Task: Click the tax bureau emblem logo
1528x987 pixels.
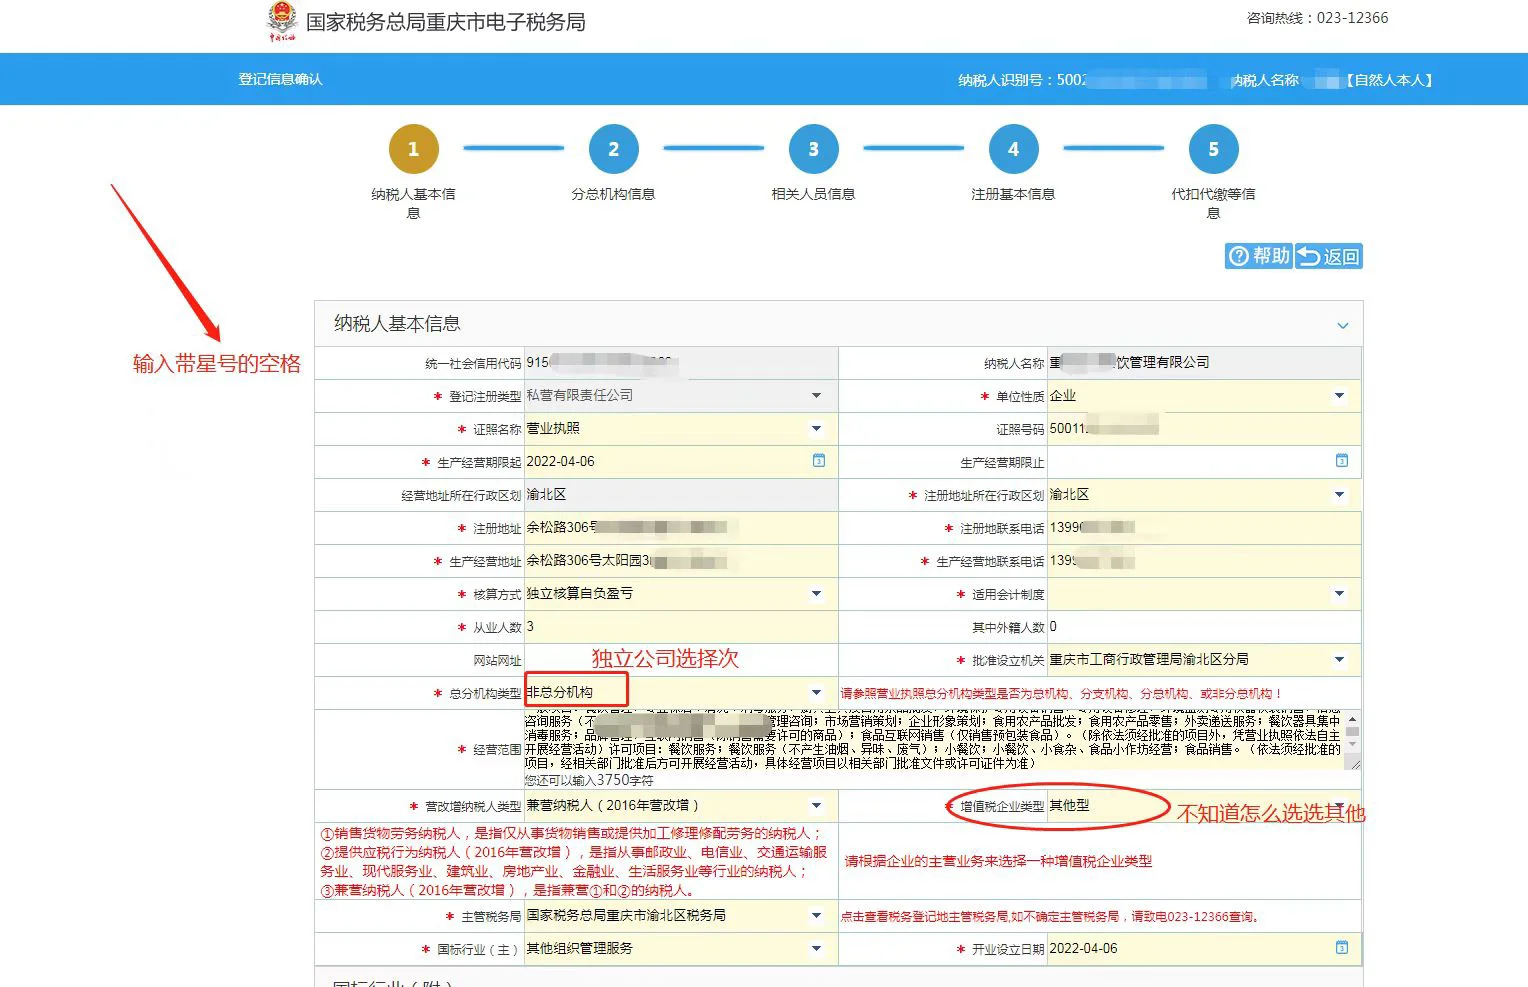Action: point(282,21)
